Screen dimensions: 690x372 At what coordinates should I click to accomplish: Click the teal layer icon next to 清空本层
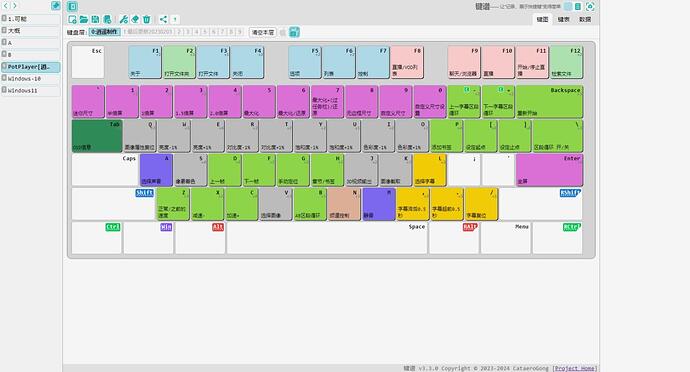(294, 32)
